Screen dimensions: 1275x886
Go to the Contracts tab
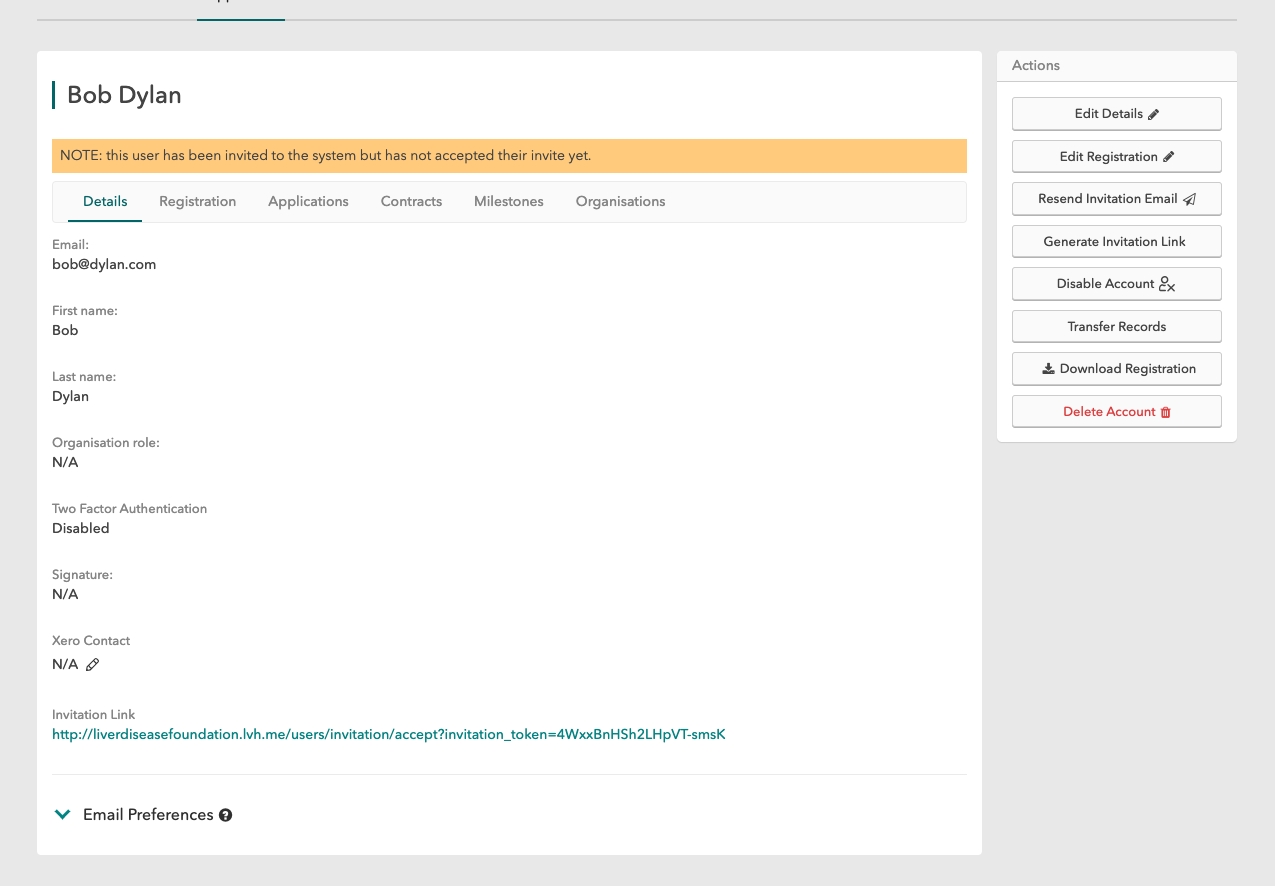click(411, 202)
